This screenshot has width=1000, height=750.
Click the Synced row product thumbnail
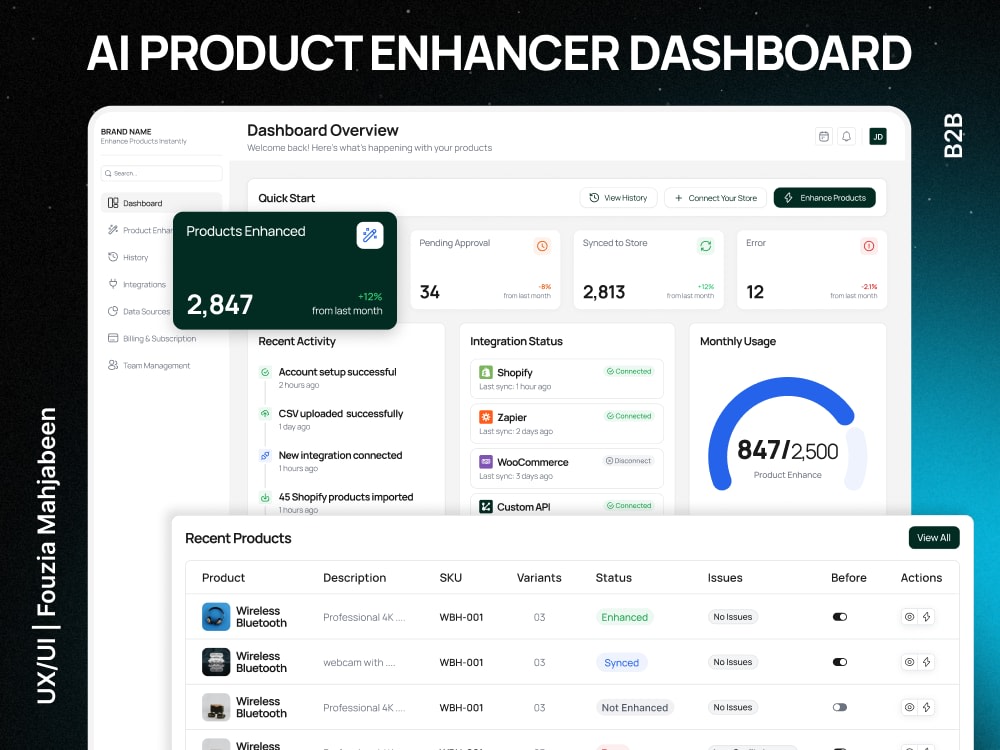tap(216, 662)
